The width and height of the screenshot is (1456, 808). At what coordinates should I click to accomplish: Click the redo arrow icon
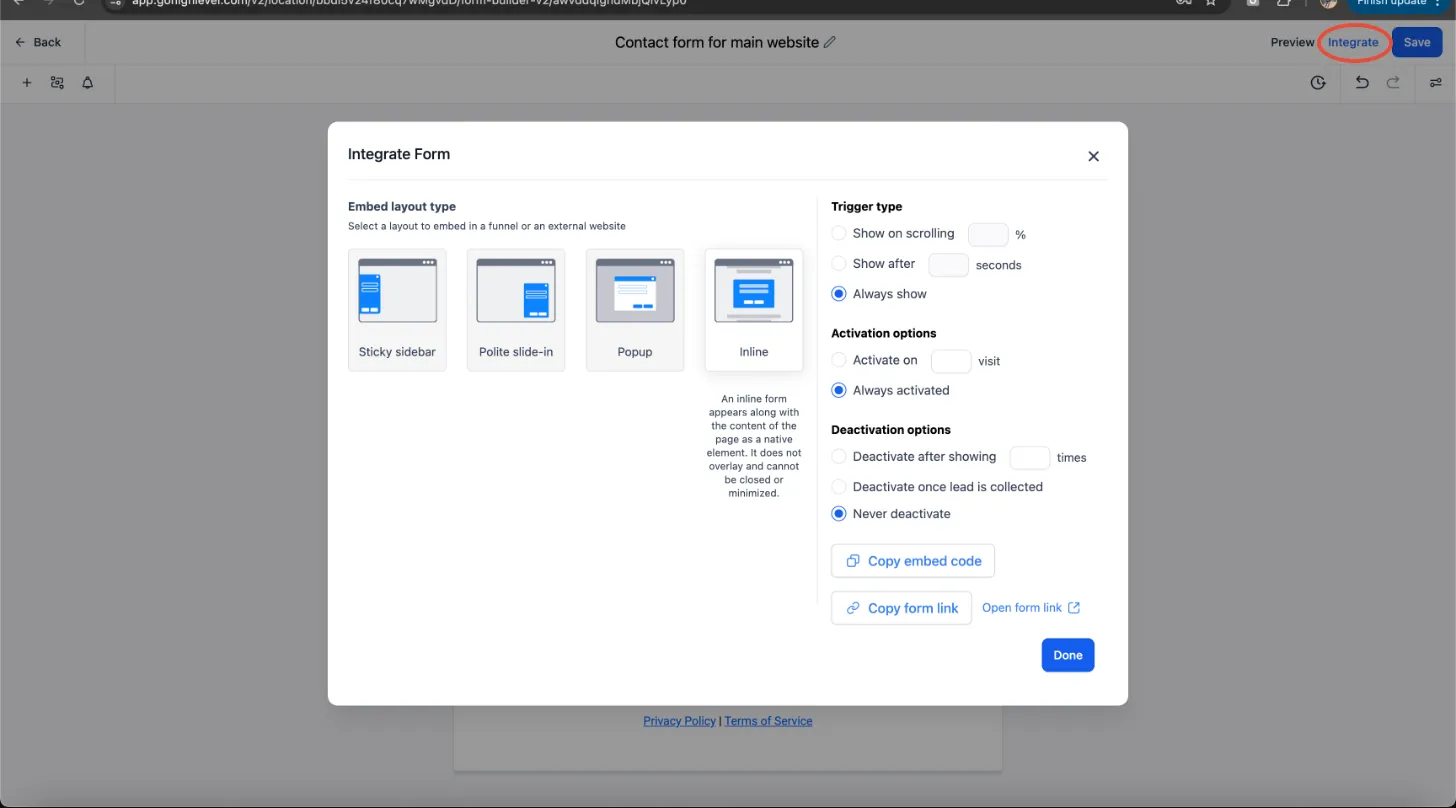tap(1393, 83)
